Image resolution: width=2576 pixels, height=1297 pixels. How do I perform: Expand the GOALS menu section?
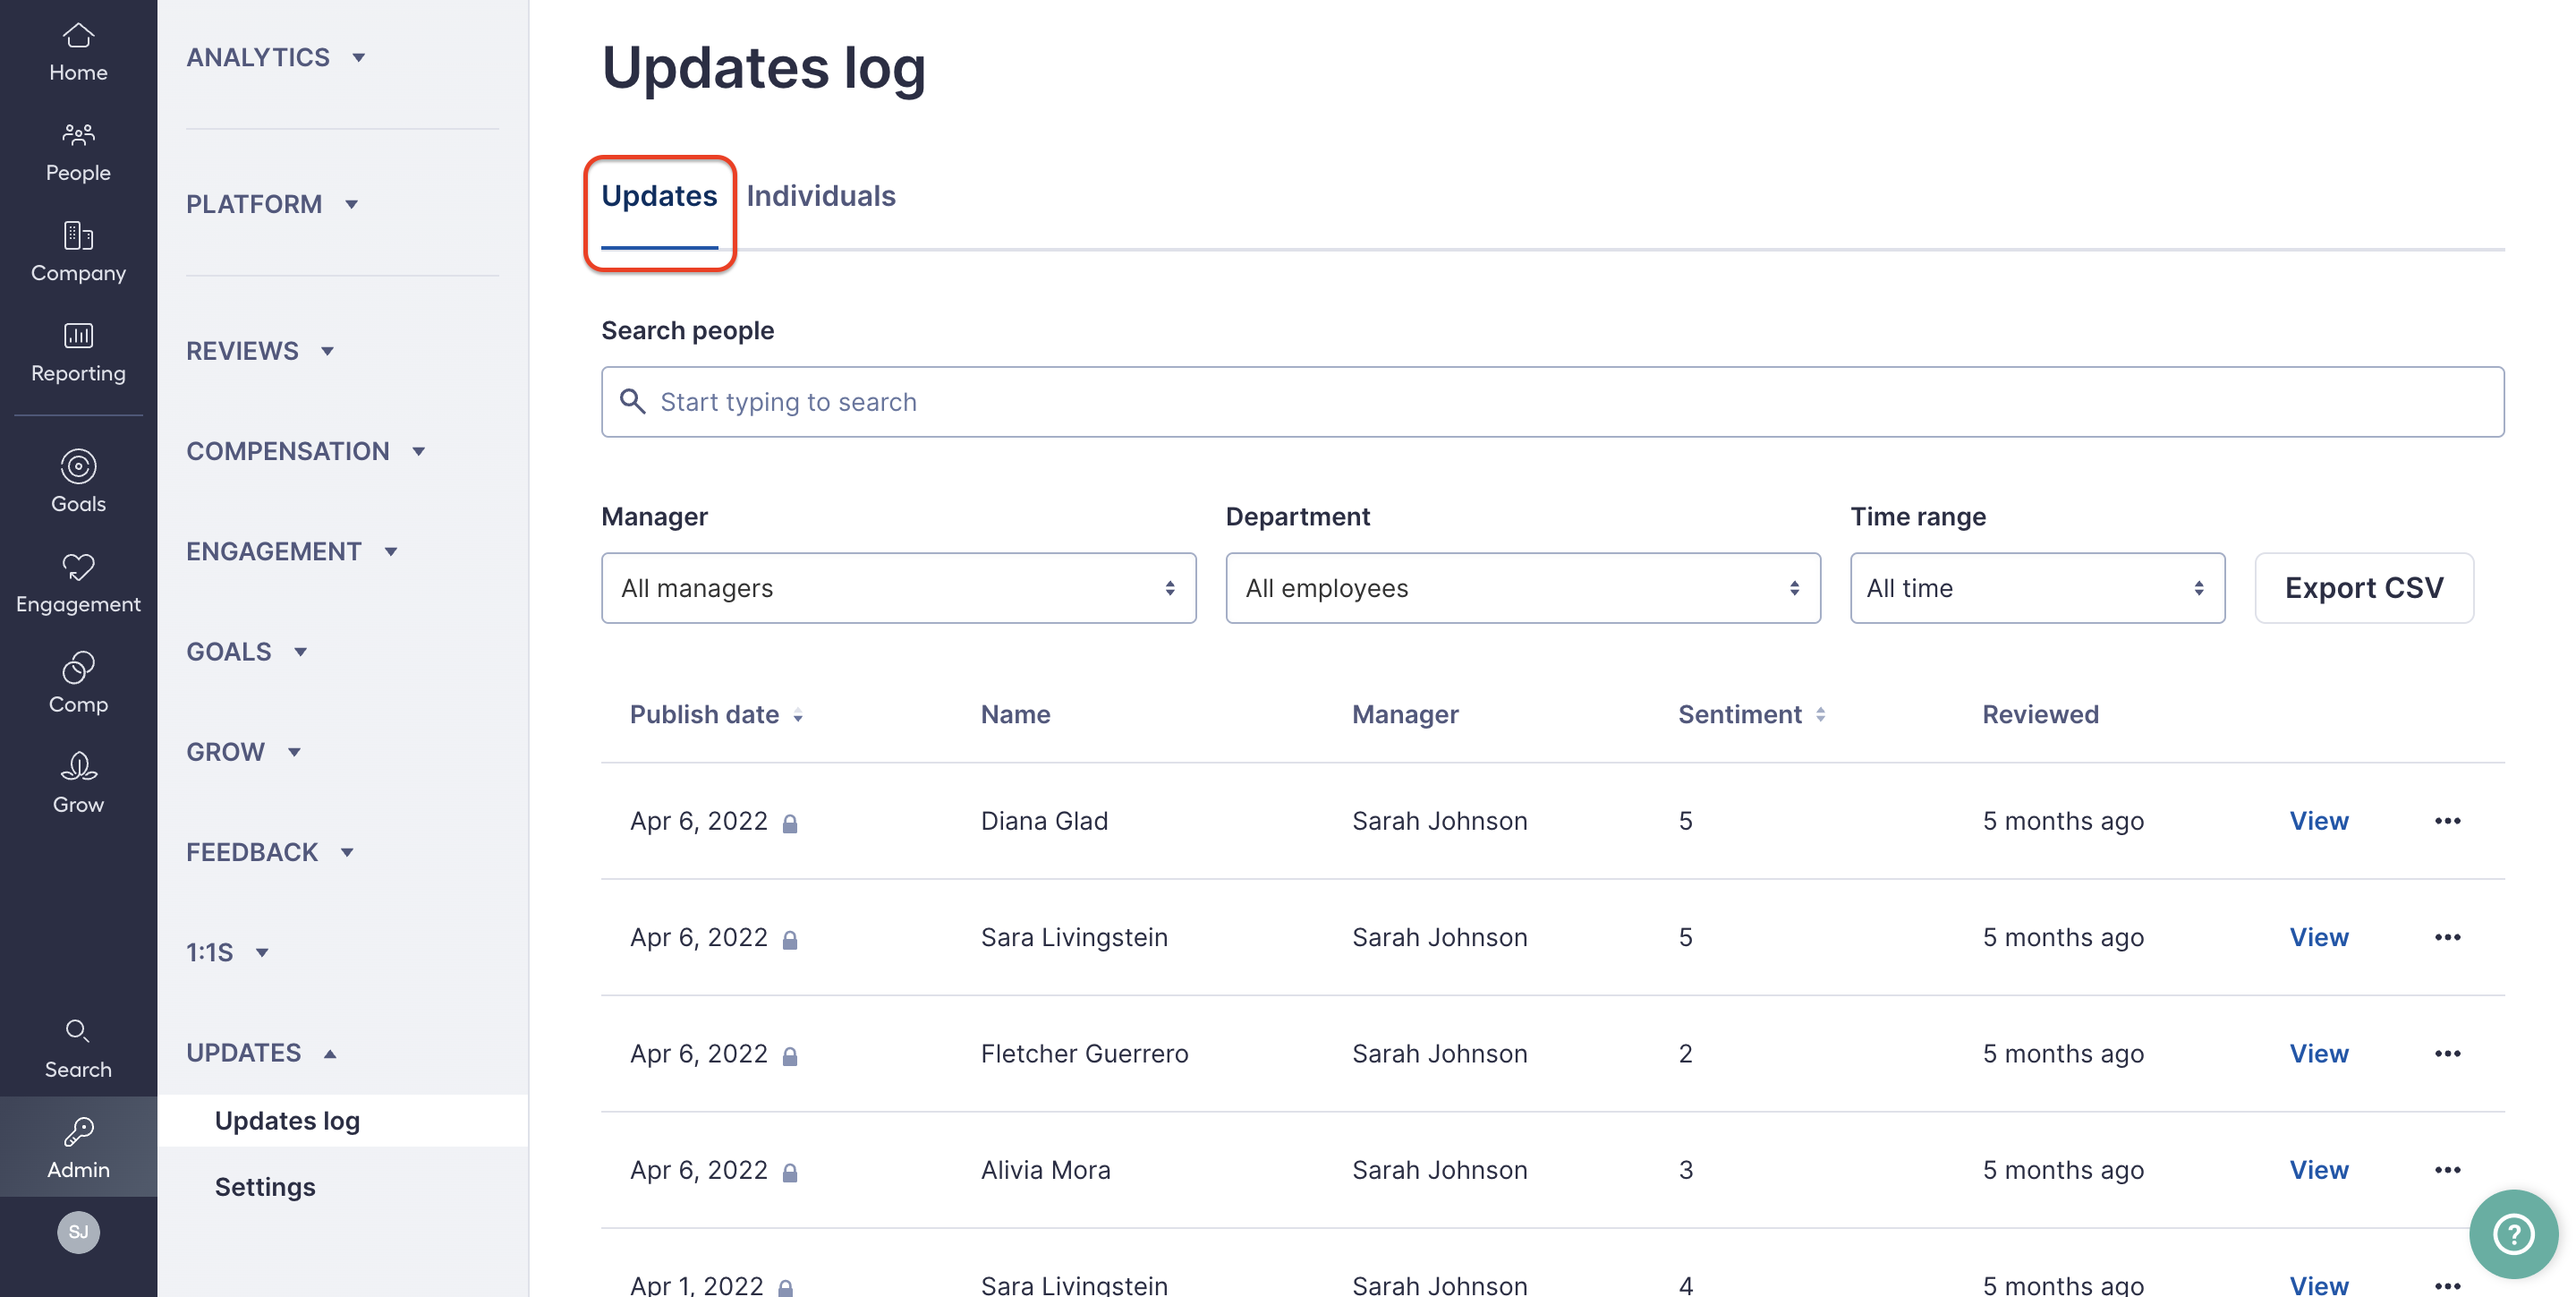(247, 652)
